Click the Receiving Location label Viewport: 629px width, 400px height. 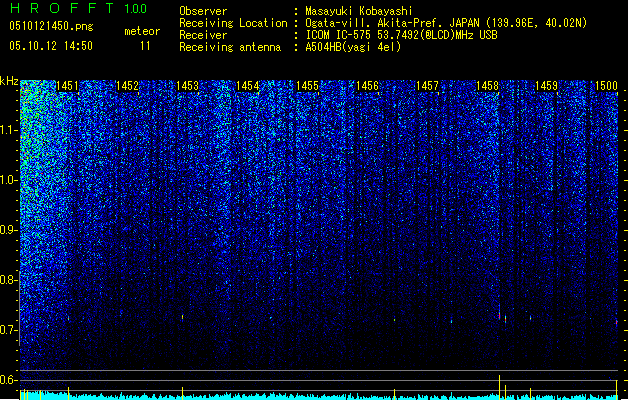[233, 23]
